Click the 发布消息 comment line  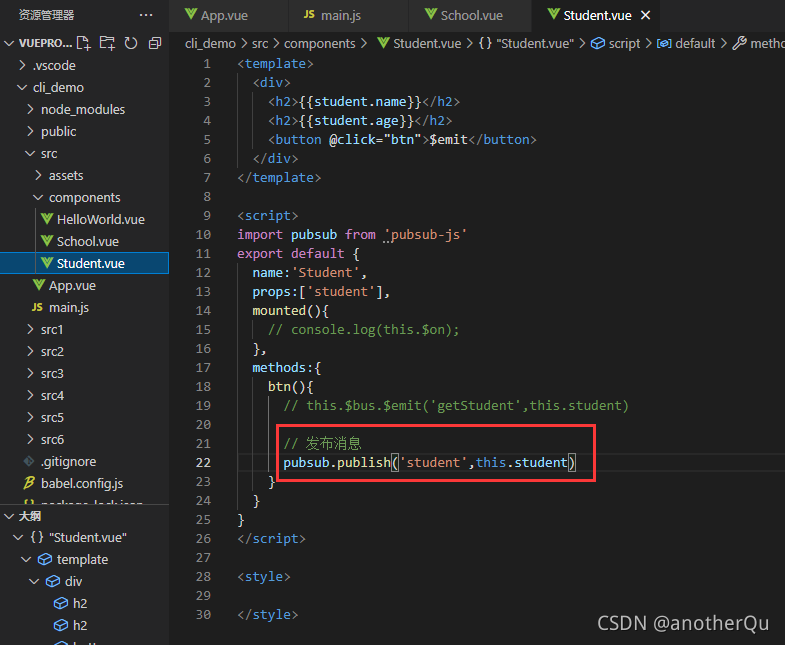pyautogui.click(x=322, y=444)
